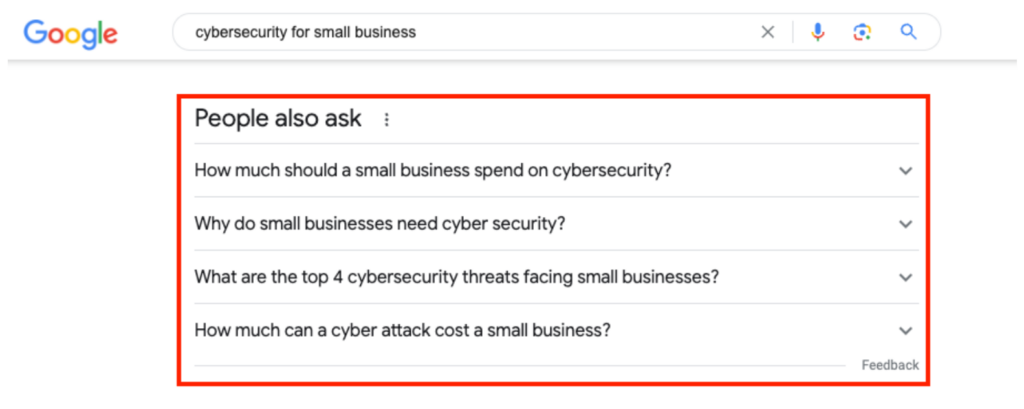Place cursor after 'business' in the search query
The height and width of the screenshot is (409, 1024).
pos(417,32)
